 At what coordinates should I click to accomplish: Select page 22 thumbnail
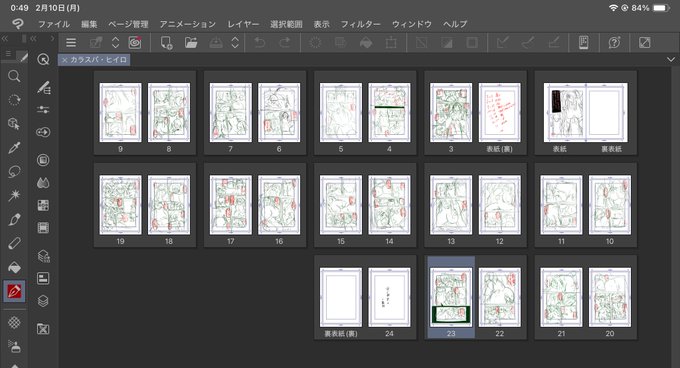coord(500,297)
